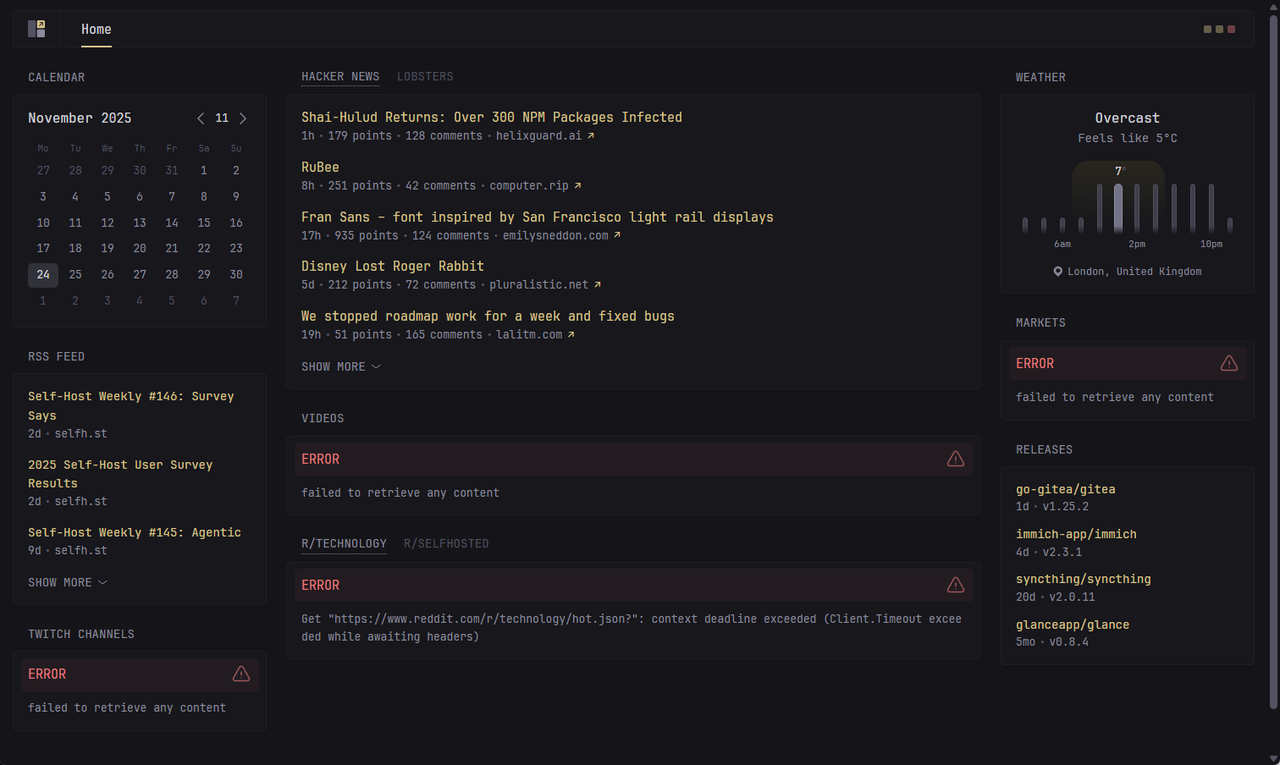
Task: Click warning icon in Markets error
Action: pyautogui.click(x=1229, y=363)
